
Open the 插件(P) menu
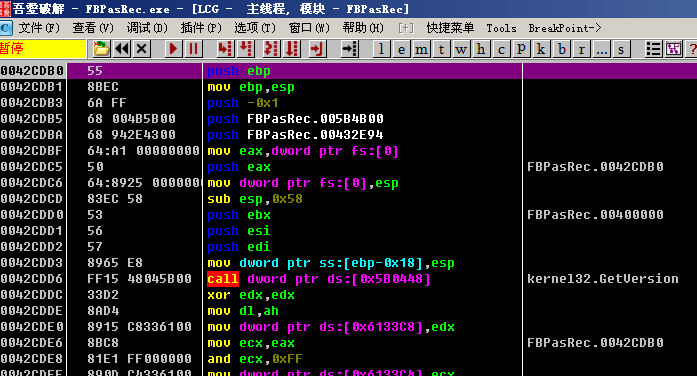[x=201, y=28]
